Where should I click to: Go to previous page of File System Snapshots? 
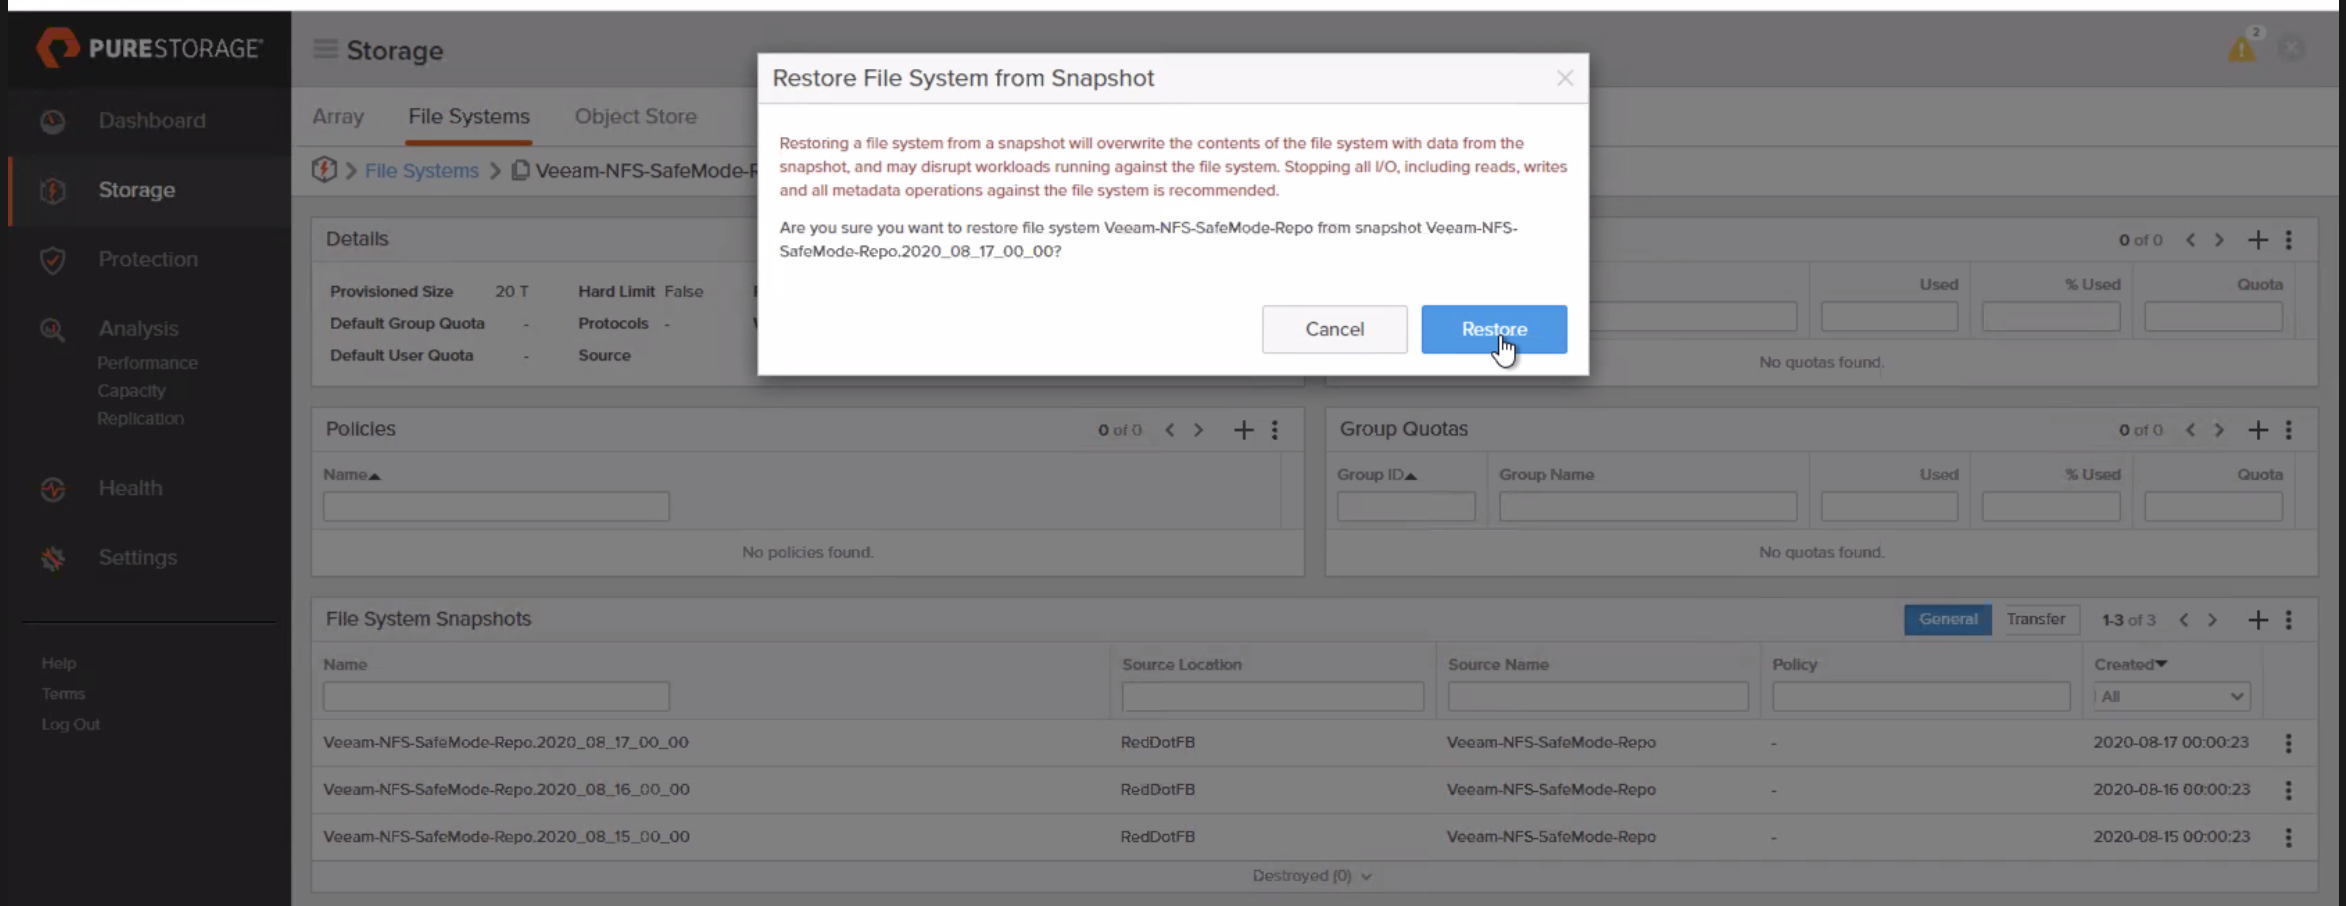(2184, 620)
